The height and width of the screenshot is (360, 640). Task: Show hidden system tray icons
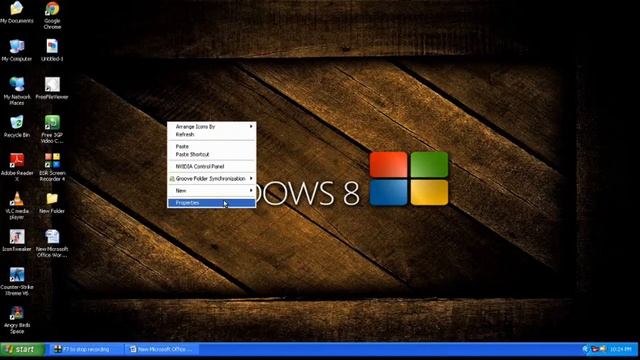pyautogui.click(x=585, y=349)
